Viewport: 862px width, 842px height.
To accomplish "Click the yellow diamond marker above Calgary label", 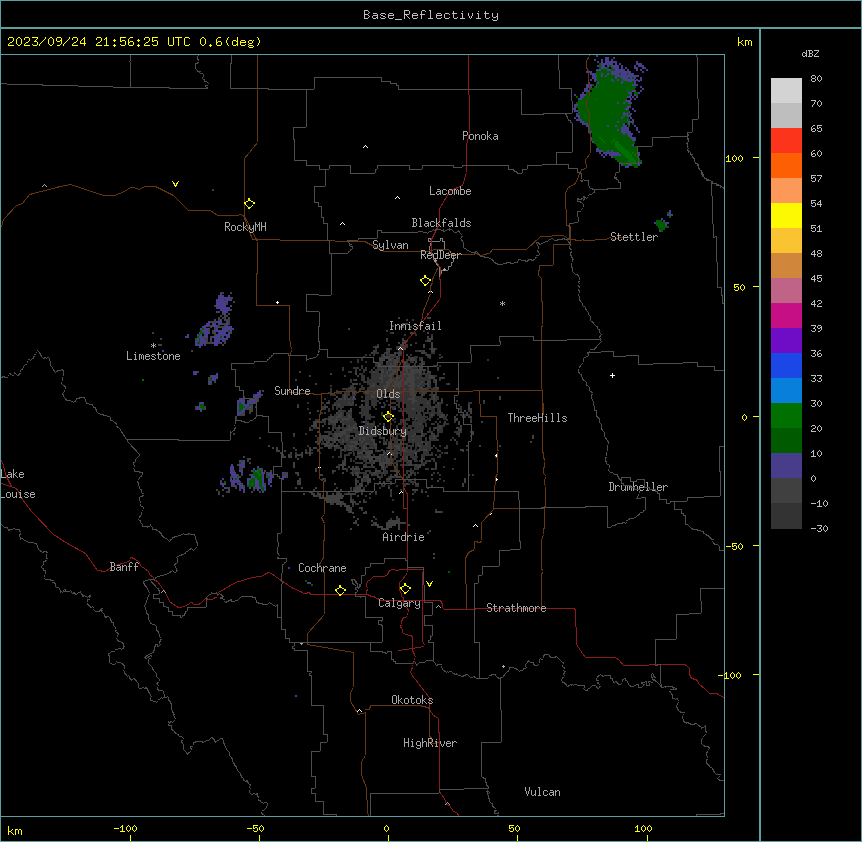I will [405, 589].
